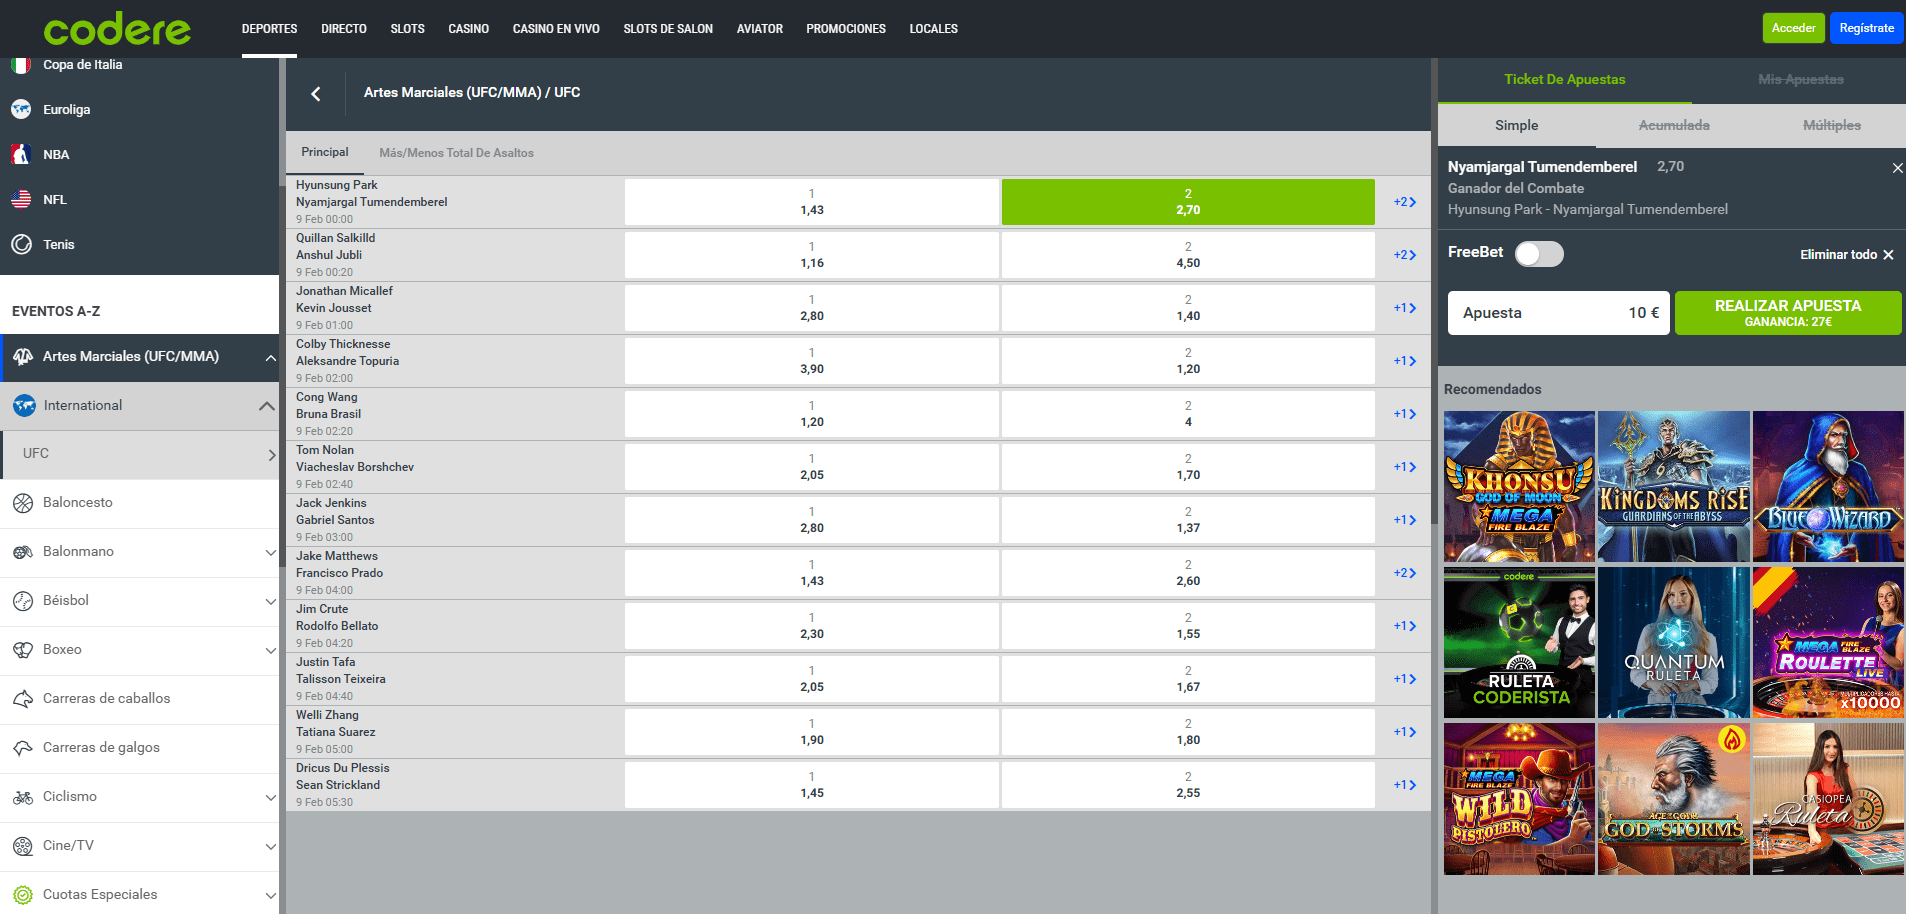This screenshot has width=1906, height=914.
Task: Click the Ciclismo bicycle icon
Action: pos(23,797)
